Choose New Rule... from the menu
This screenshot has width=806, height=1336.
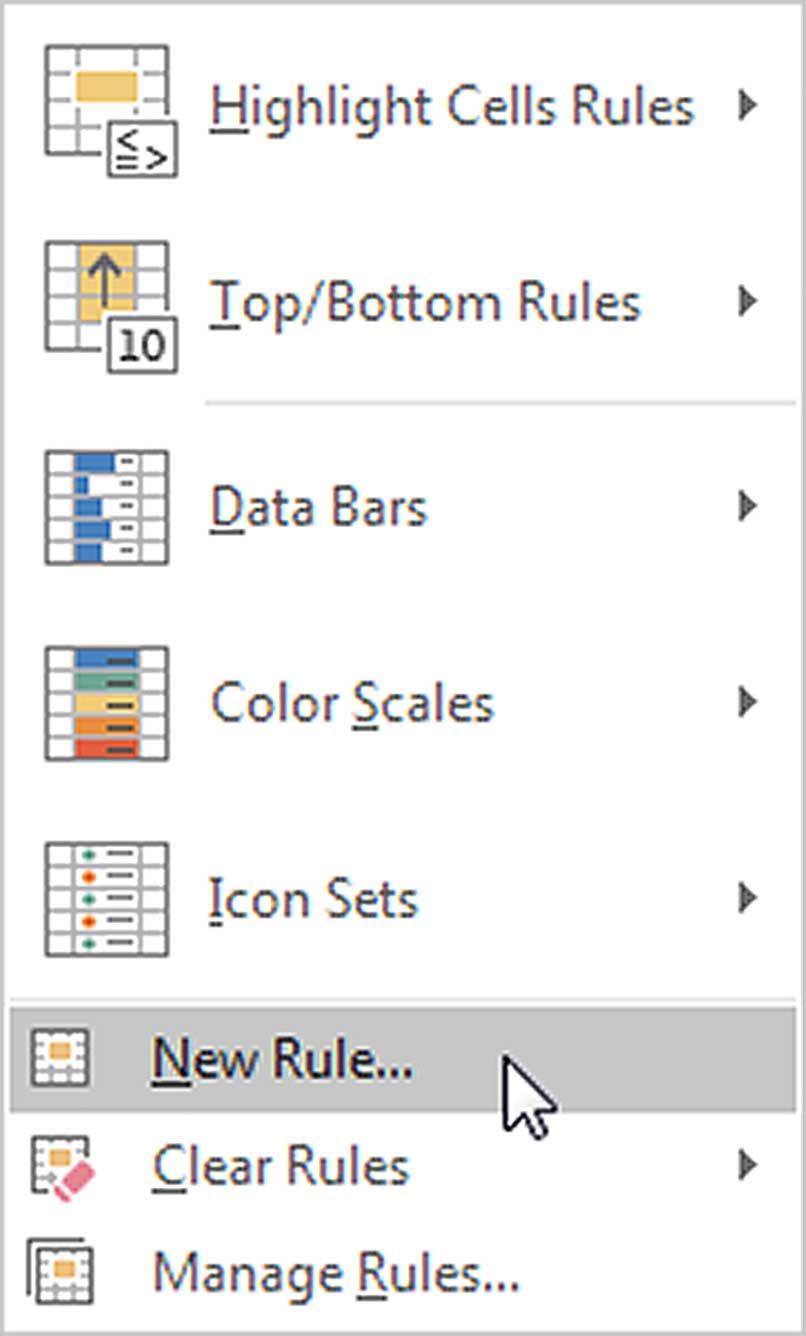coord(403,1060)
